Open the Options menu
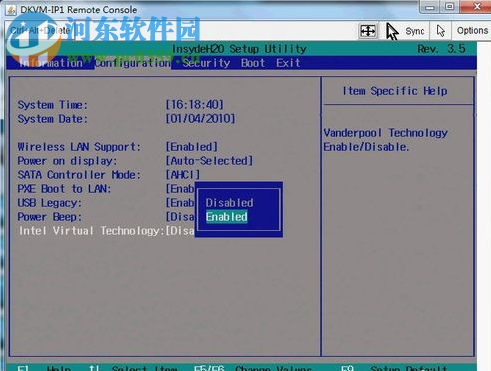 (x=472, y=31)
